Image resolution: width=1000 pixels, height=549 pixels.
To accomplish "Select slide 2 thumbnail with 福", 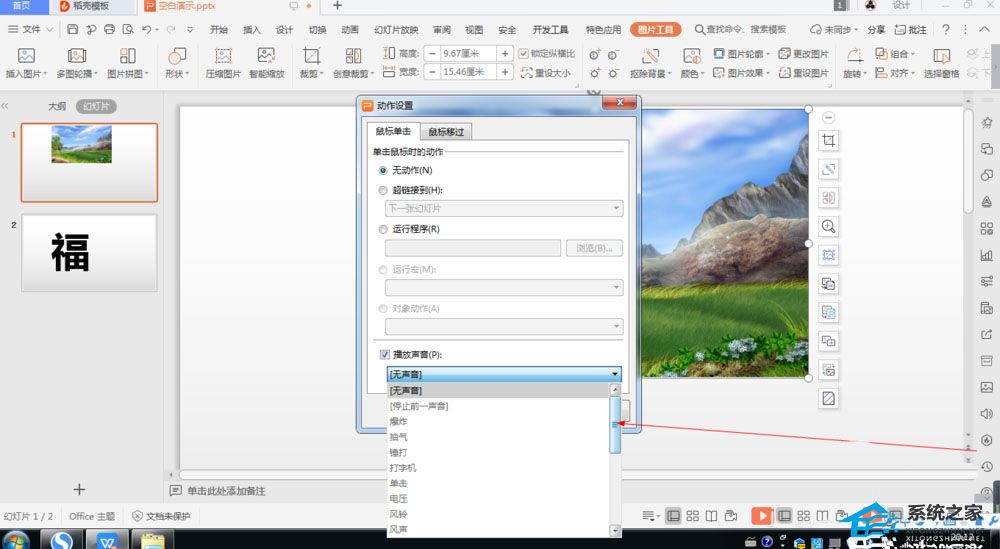I will 89,253.
